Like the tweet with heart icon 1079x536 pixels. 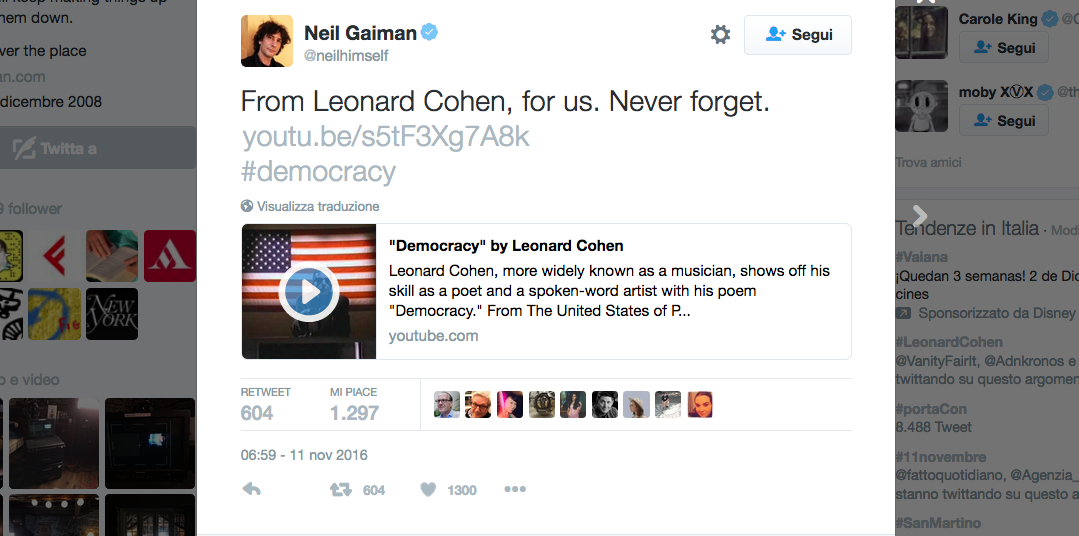[x=428, y=490]
